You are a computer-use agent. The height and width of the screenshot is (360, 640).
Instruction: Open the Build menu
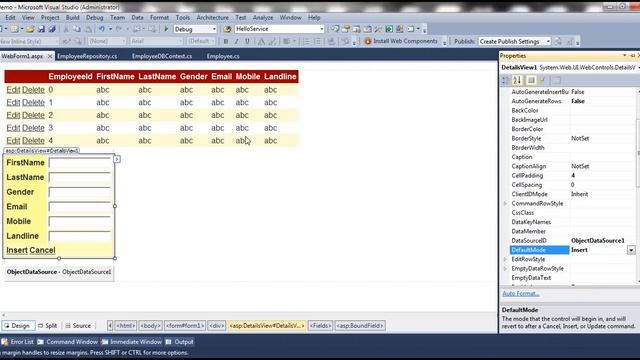click(73, 18)
